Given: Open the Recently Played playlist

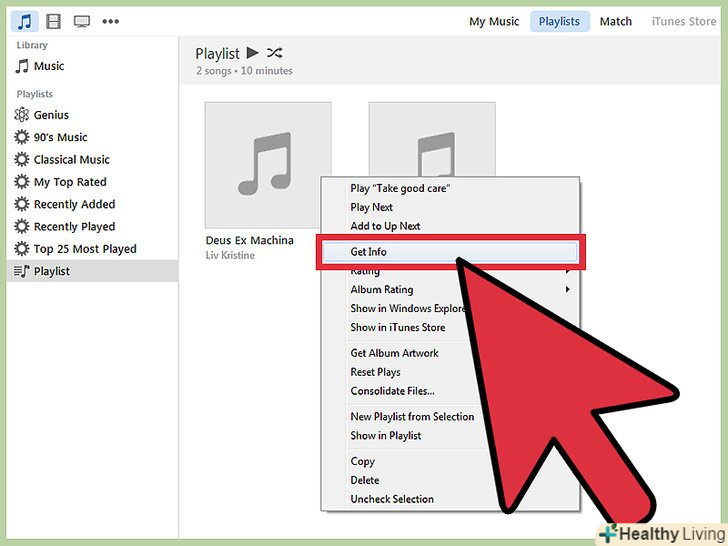Looking at the screenshot, I should pos(74,227).
